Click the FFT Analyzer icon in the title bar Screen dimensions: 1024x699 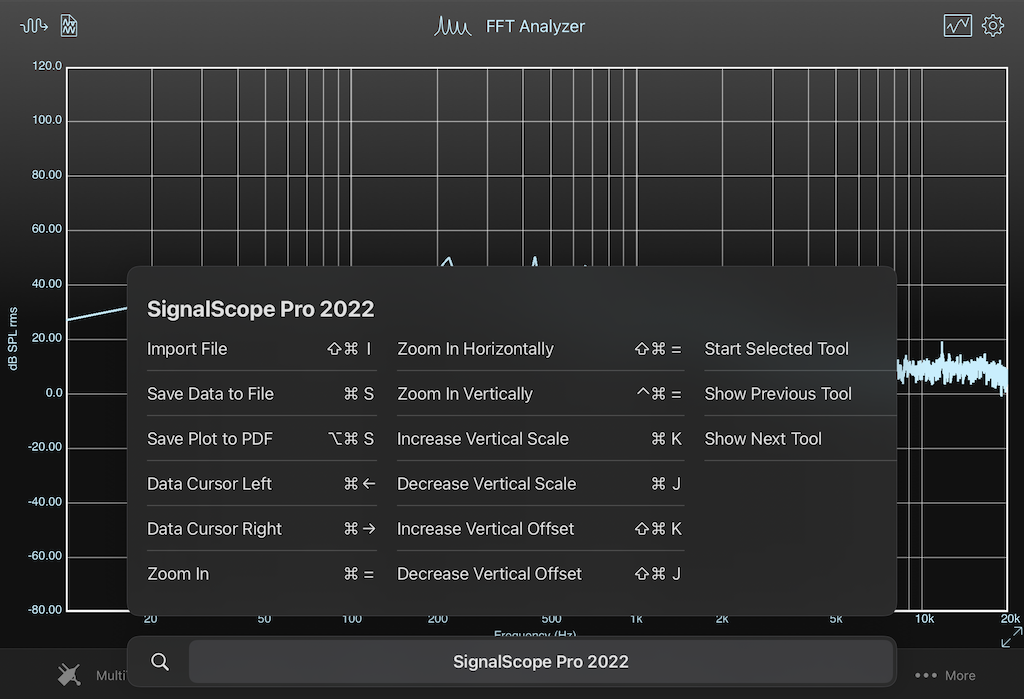pos(453,26)
